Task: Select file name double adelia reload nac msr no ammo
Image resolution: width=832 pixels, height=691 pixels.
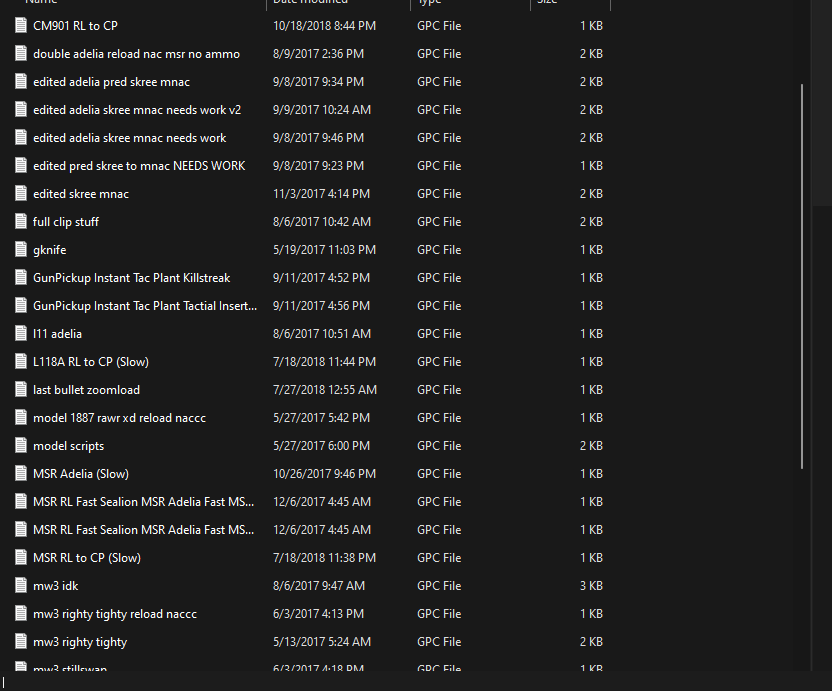Action: coord(136,54)
